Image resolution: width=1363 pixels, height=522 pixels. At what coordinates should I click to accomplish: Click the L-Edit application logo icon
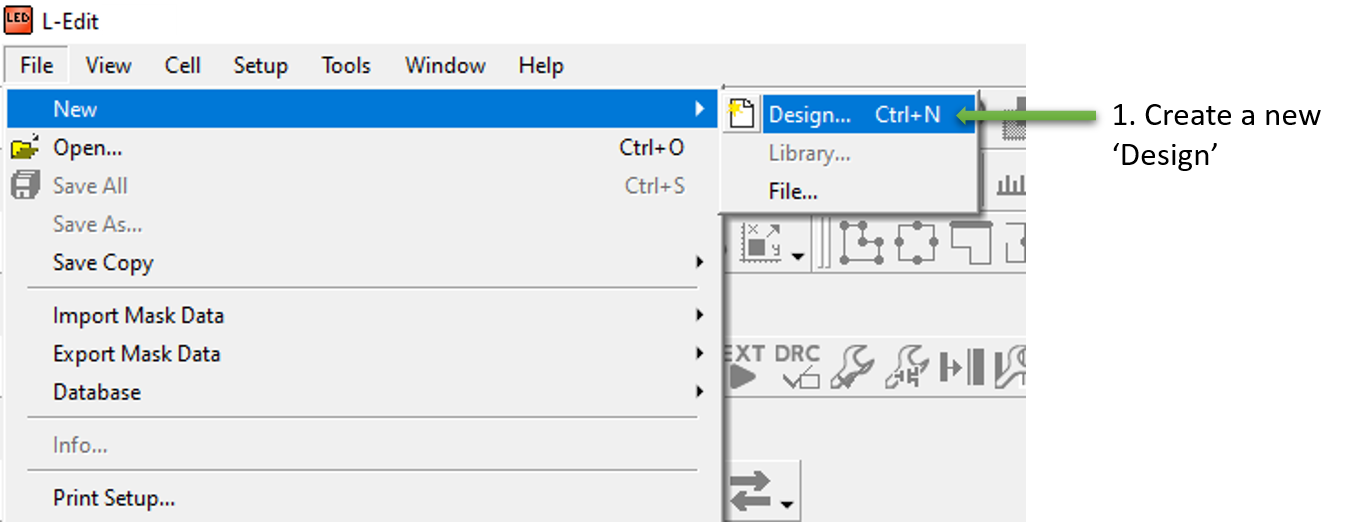point(18,19)
